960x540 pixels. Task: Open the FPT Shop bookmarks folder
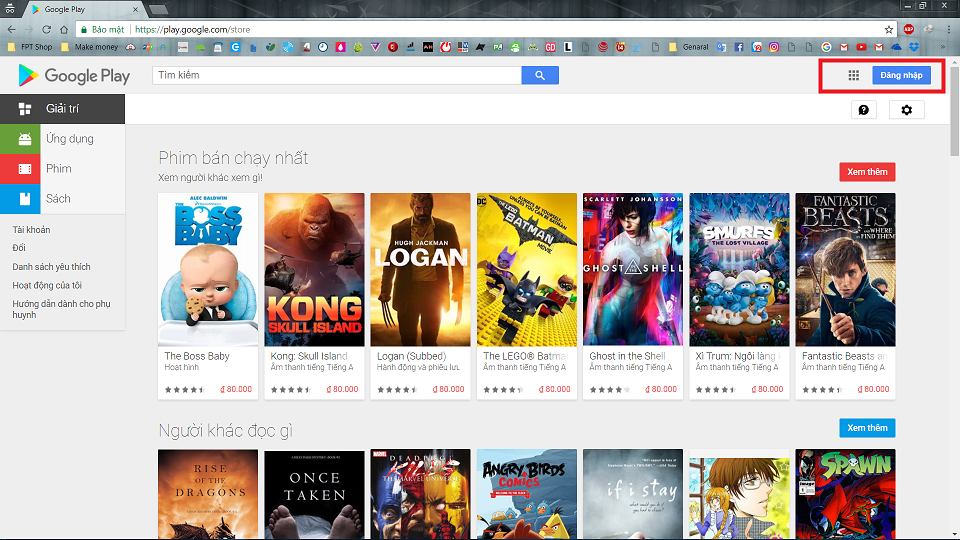point(30,47)
